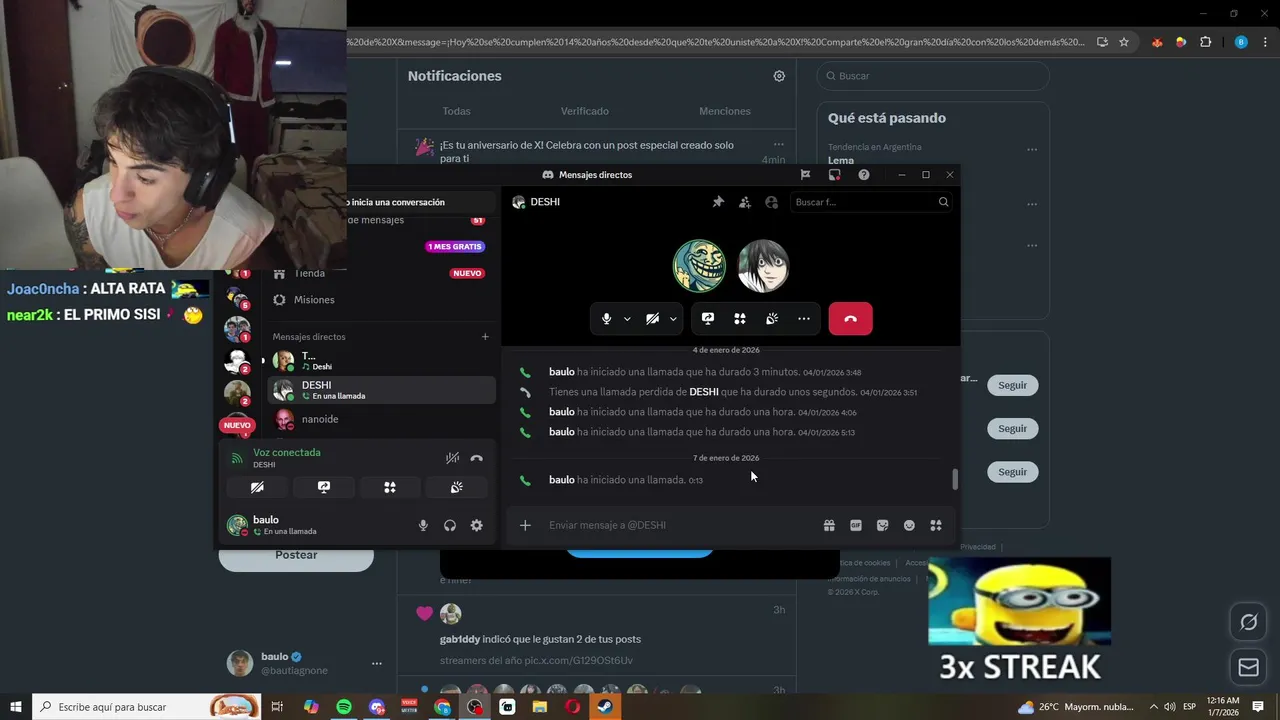Toggle noise suppression in voice panel
The image size is (1280, 720).
pyautogui.click(x=452, y=458)
